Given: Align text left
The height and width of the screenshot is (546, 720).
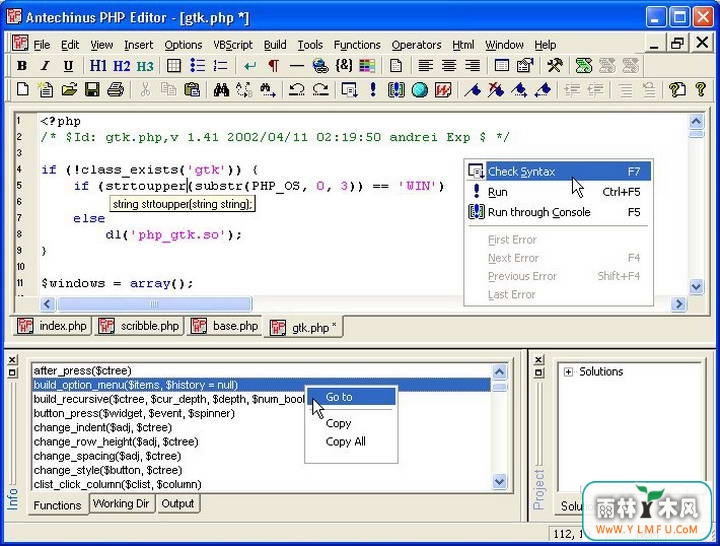Looking at the screenshot, I should pos(426,66).
